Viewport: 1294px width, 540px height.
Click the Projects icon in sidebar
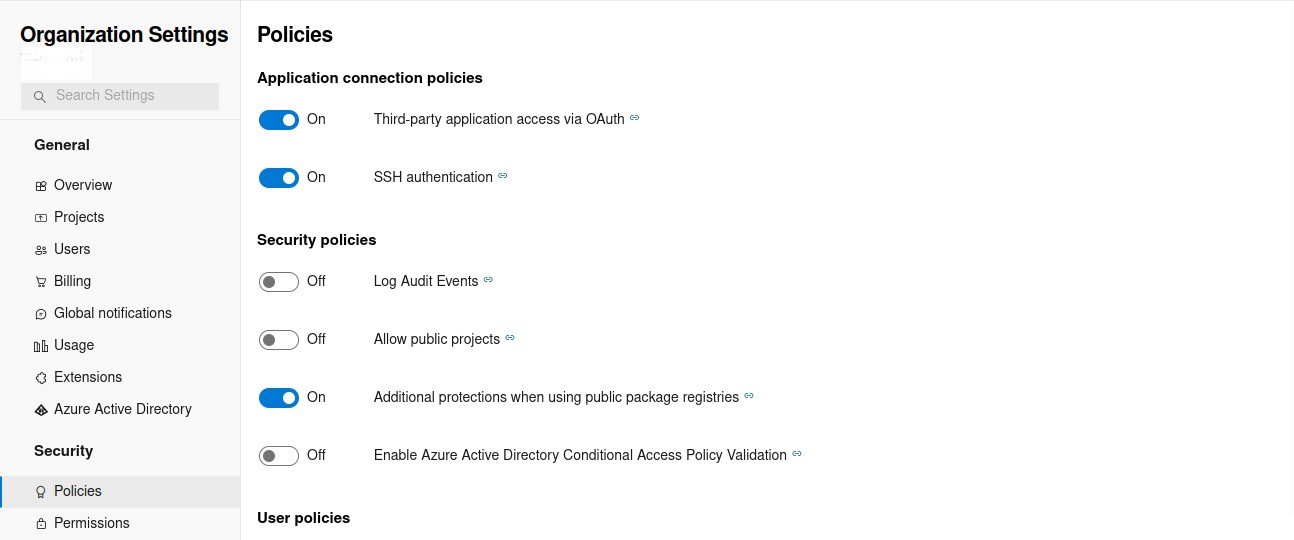[x=41, y=218]
